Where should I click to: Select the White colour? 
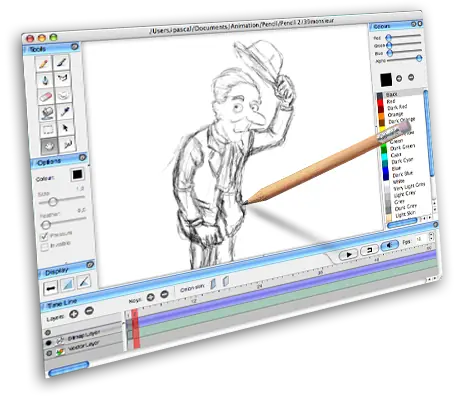coord(399,182)
